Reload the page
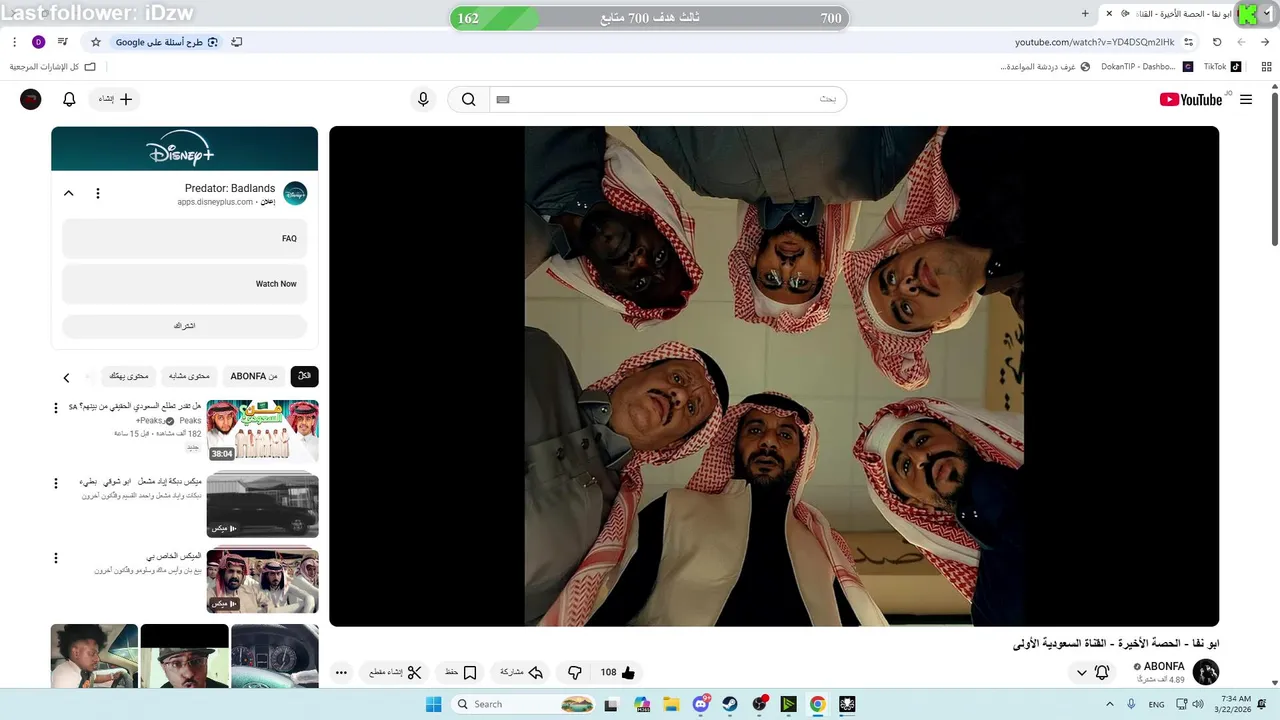Image resolution: width=1280 pixels, height=720 pixels. [1217, 42]
